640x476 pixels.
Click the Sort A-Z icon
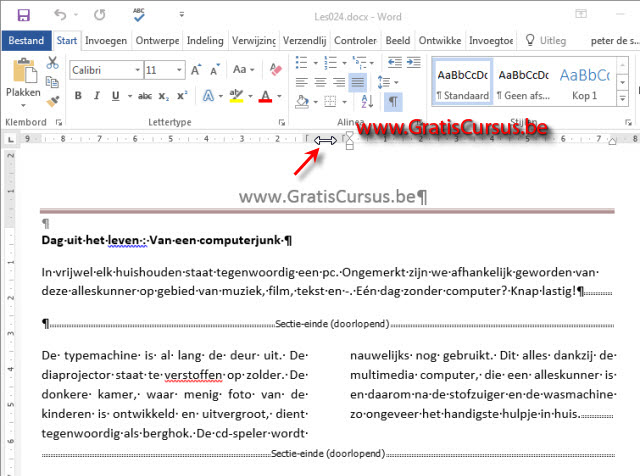(x=367, y=101)
